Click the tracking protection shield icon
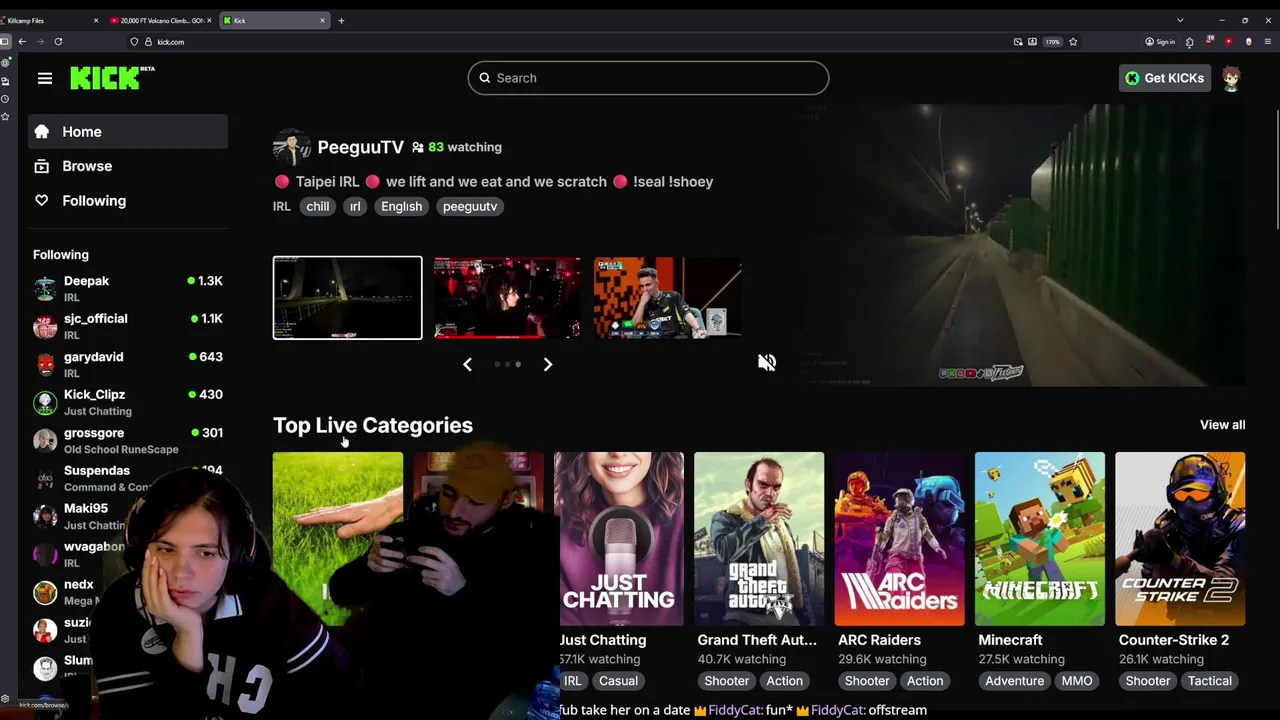This screenshot has width=1280, height=720. pos(134,42)
